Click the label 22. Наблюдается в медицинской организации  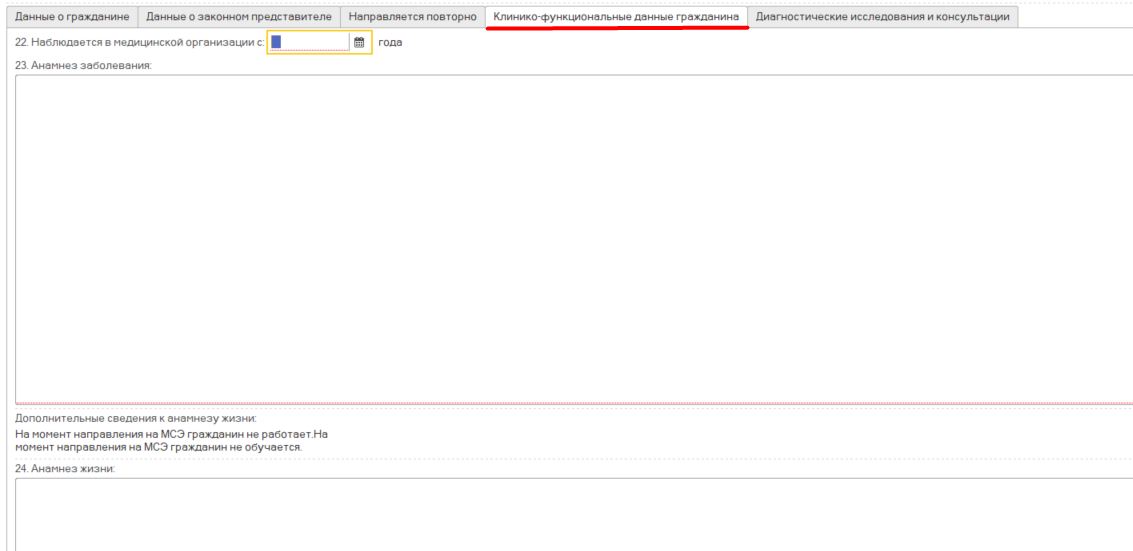(139, 43)
